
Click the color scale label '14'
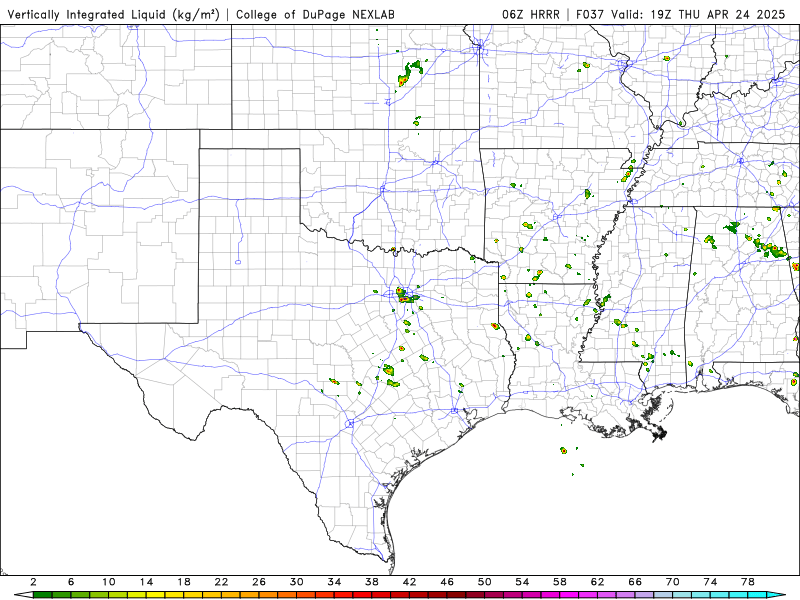(x=146, y=582)
